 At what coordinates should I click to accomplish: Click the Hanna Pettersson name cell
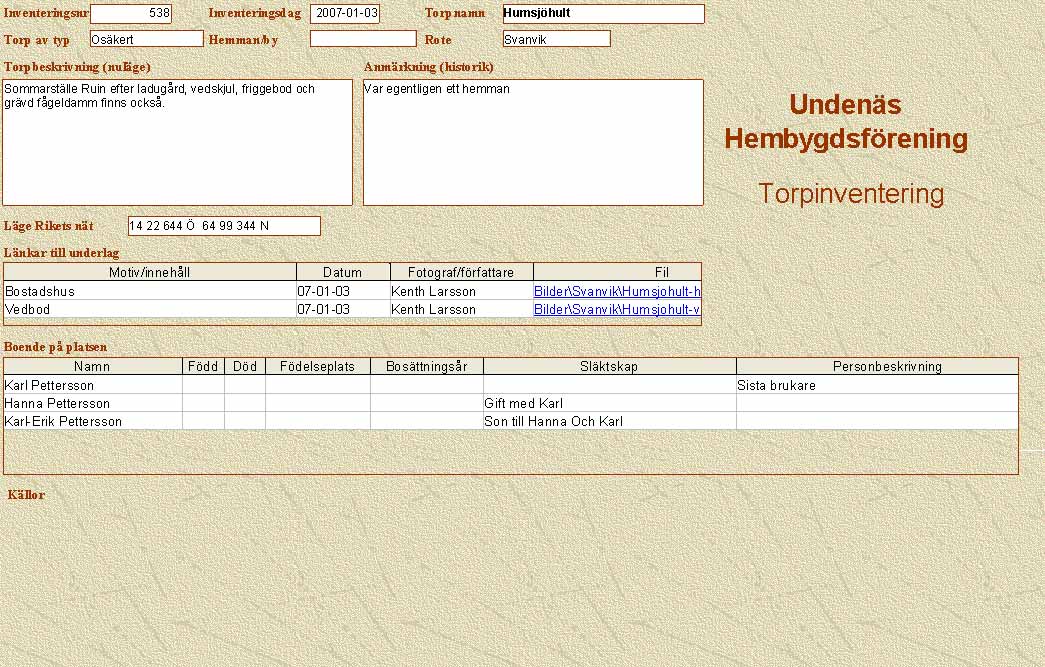93,403
